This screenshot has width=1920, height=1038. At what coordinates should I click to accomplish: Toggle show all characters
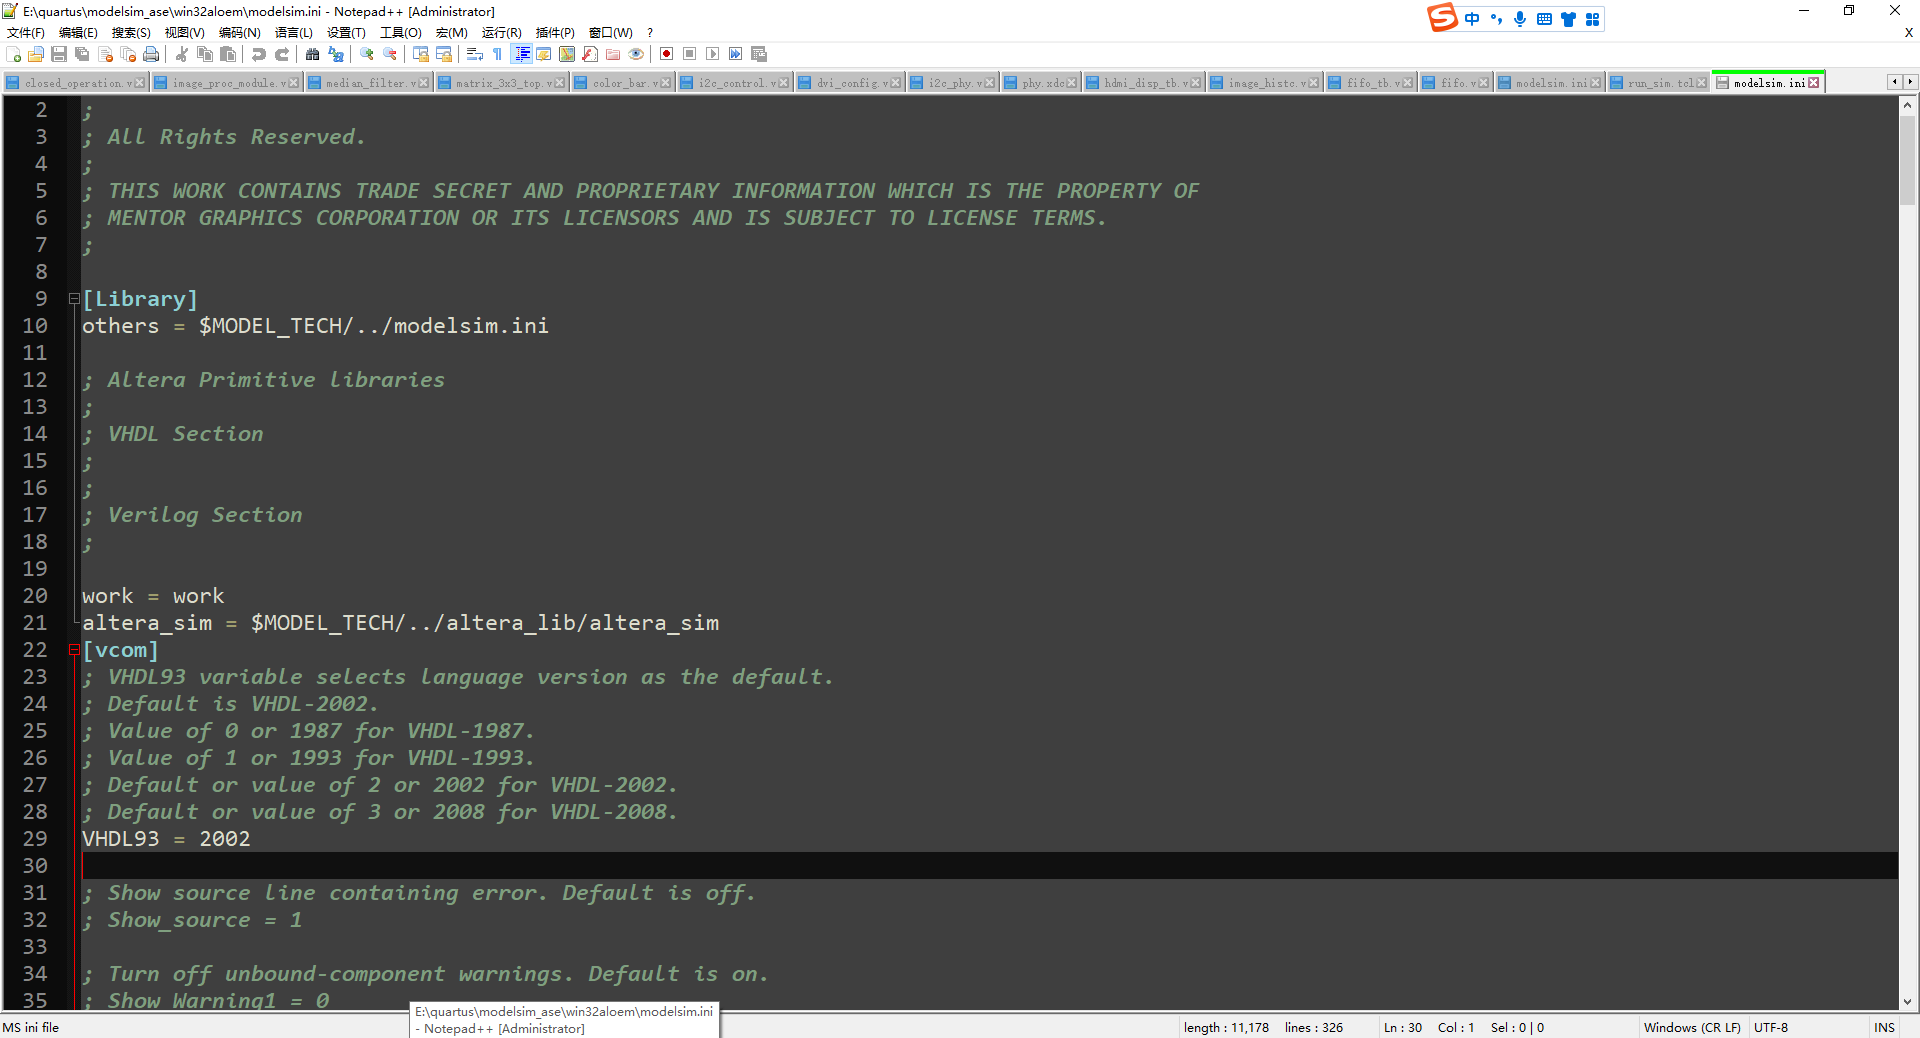tap(497, 54)
